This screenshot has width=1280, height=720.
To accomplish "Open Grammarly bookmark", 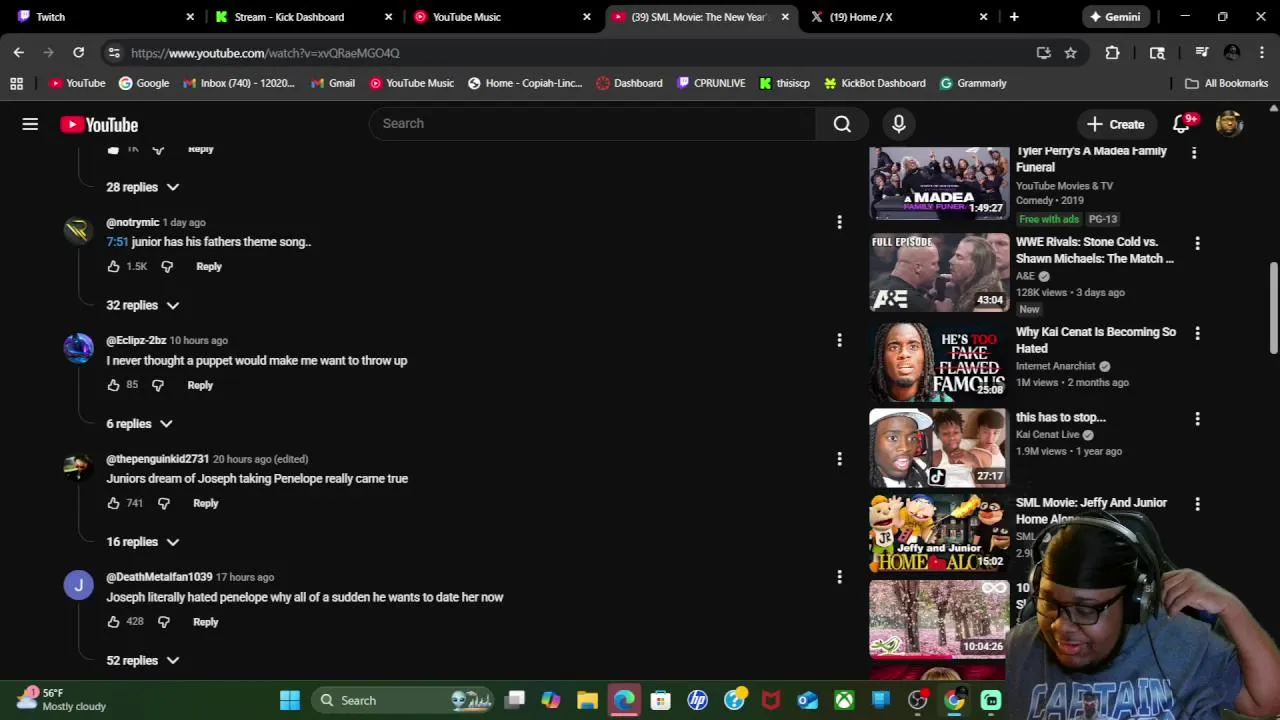I will [973, 83].
